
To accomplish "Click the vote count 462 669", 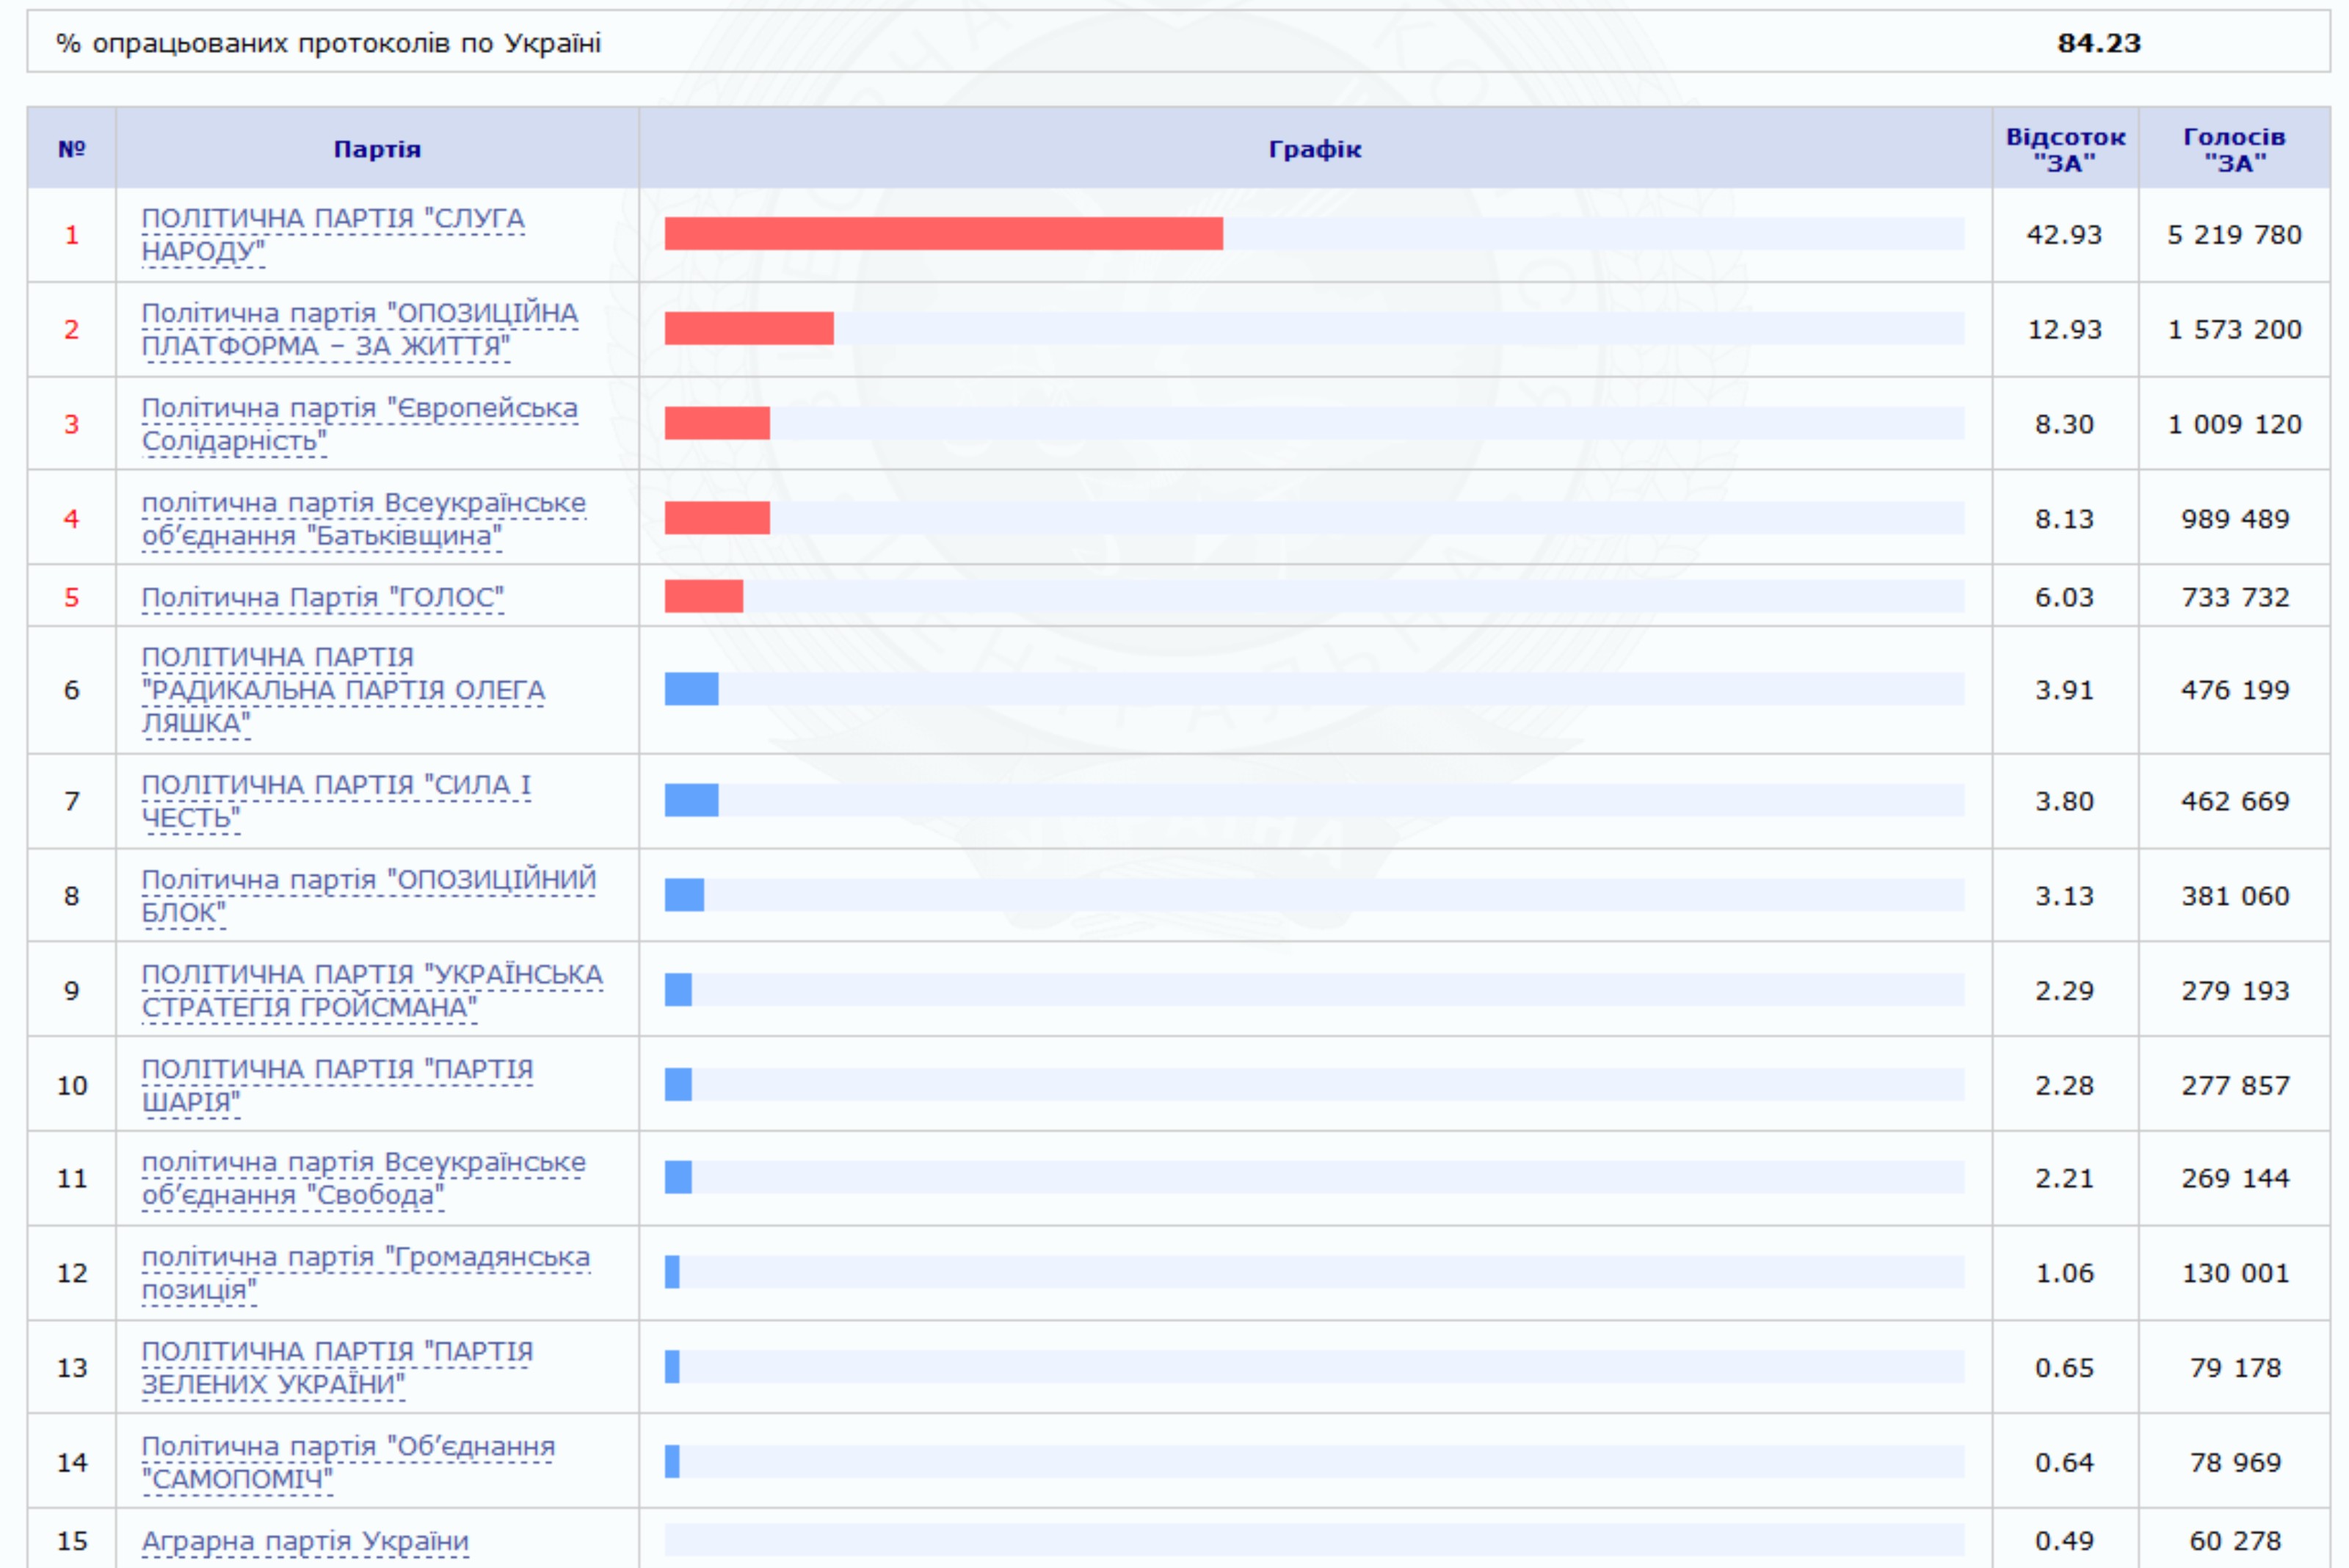I will 2236,802.
